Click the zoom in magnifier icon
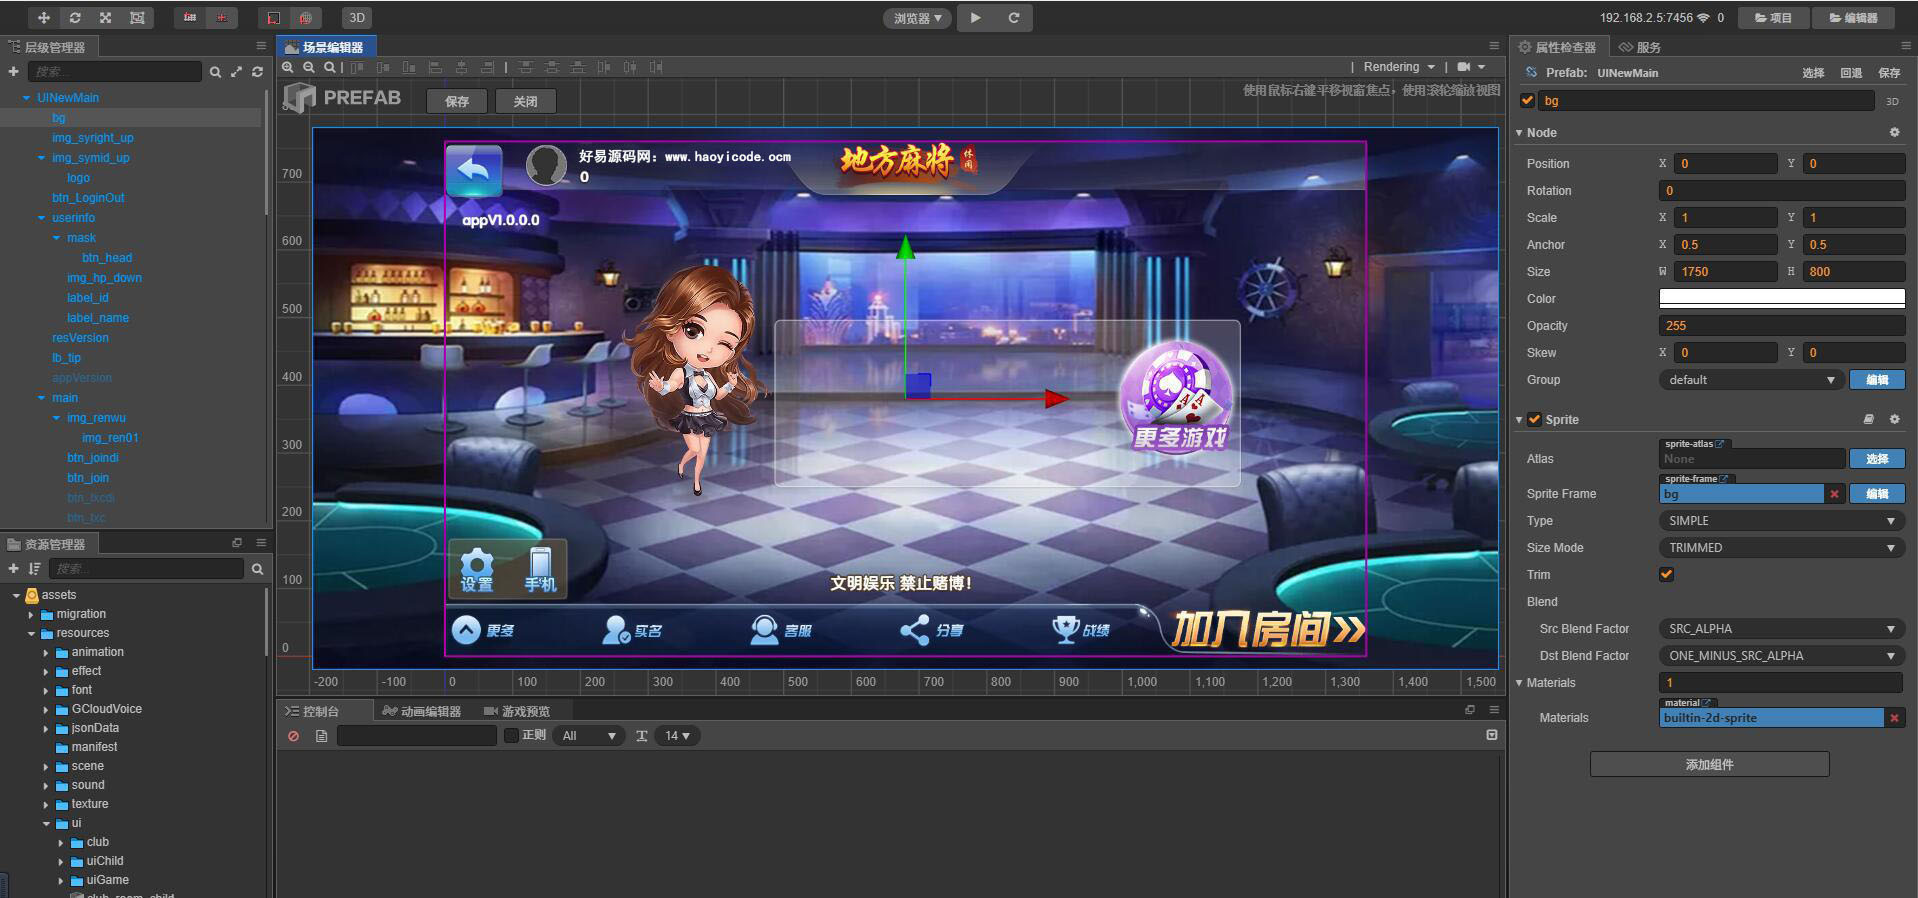1918x898 pixels. [288, 67]
